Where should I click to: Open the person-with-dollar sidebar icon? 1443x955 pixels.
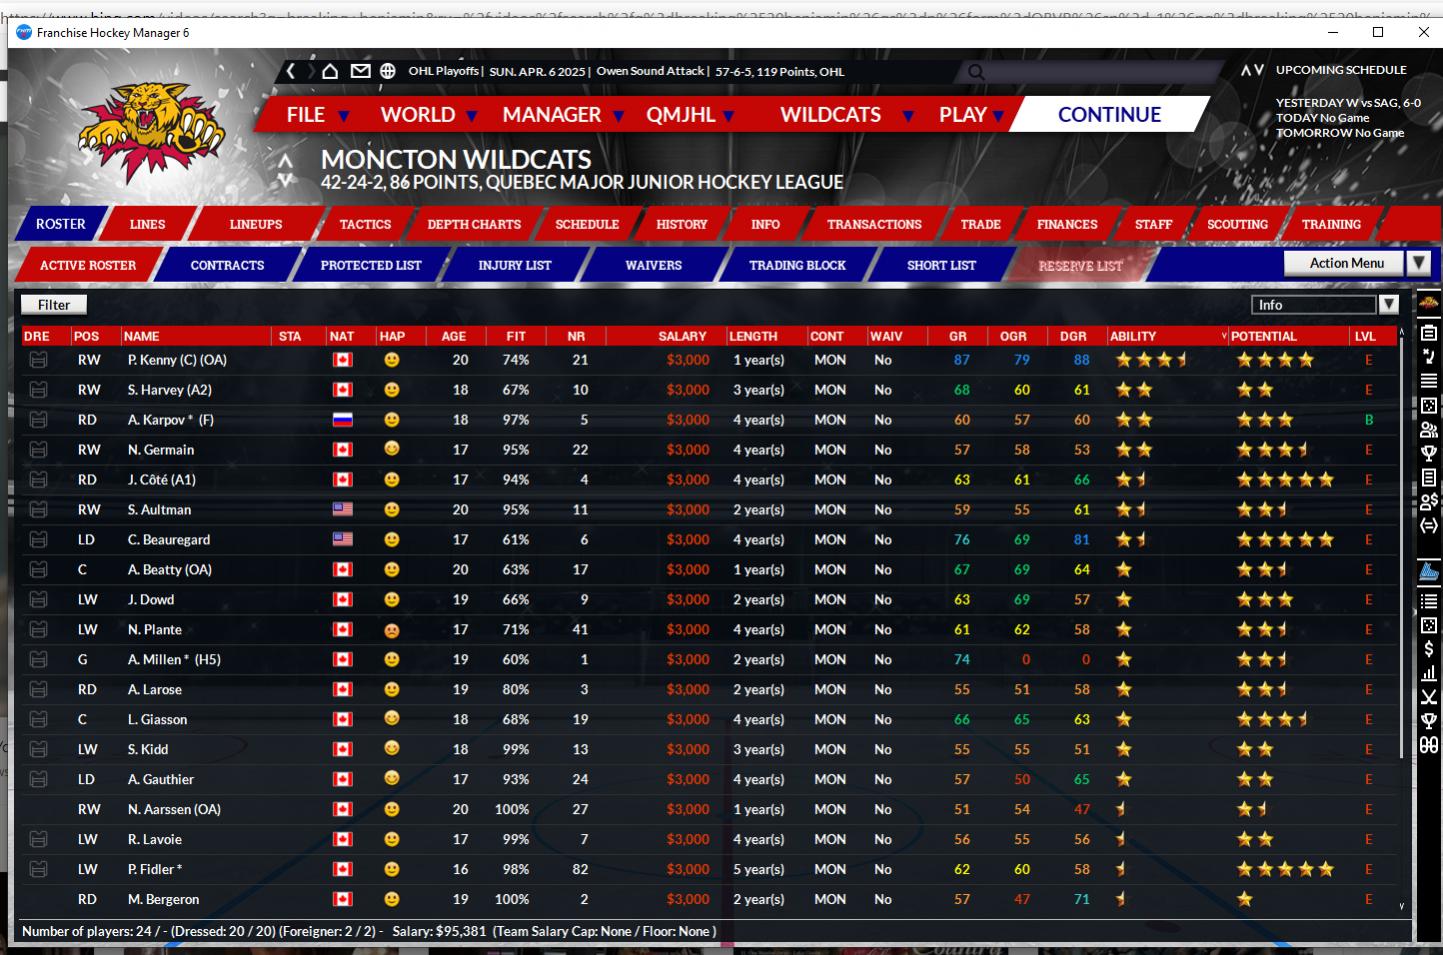(1429, 501)
